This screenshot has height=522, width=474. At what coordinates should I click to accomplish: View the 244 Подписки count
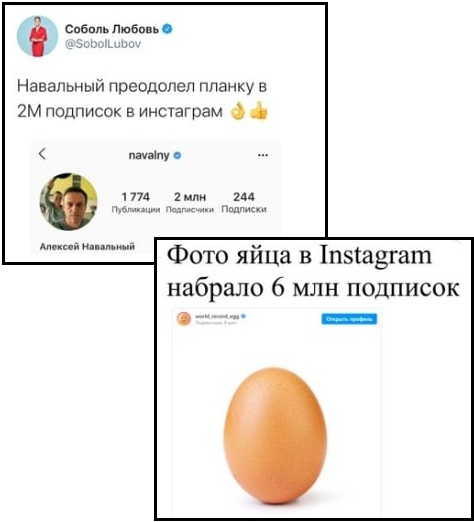click(244, 202)
